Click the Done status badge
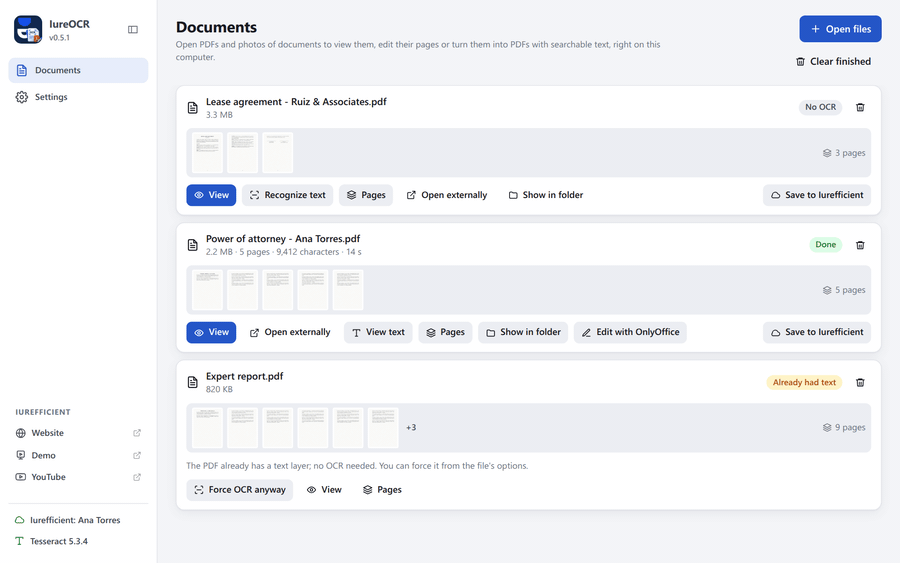900x563 pixels. point(825,244)
